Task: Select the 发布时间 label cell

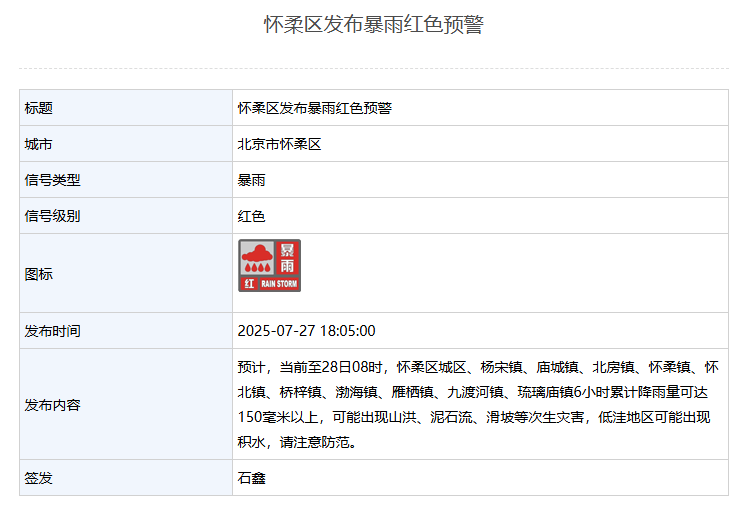Action: click(126, 331)
